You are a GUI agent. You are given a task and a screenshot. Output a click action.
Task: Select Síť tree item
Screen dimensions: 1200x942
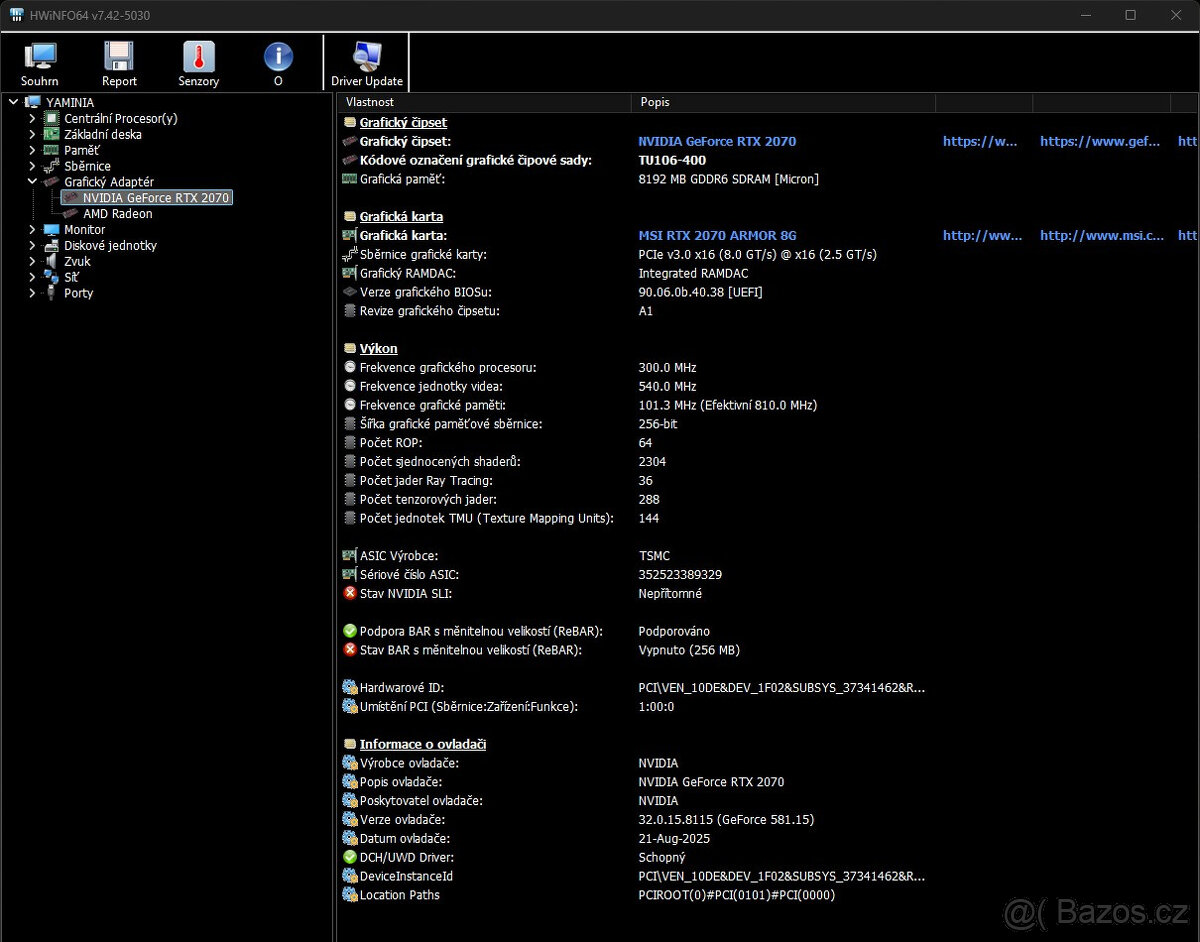coord(72,277)
